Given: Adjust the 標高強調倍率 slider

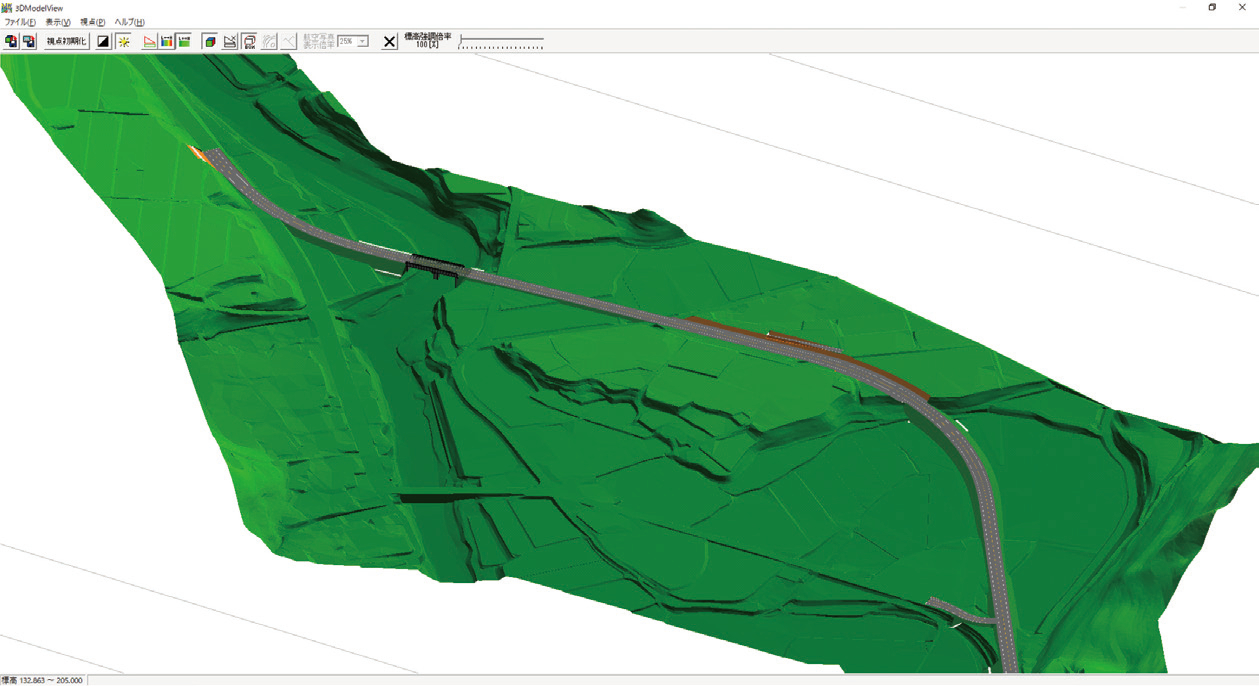Looking at the screenshot, I should click(x=501, y=43).
